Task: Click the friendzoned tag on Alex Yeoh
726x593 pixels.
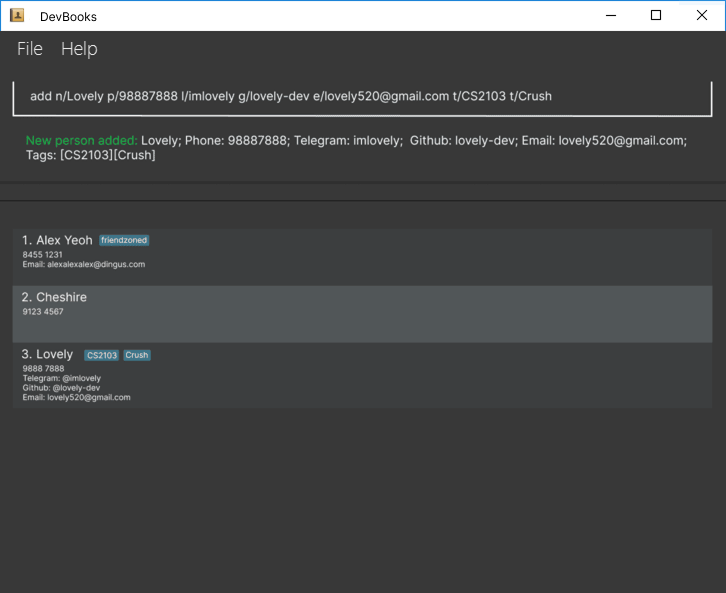Action: [124, 241]
